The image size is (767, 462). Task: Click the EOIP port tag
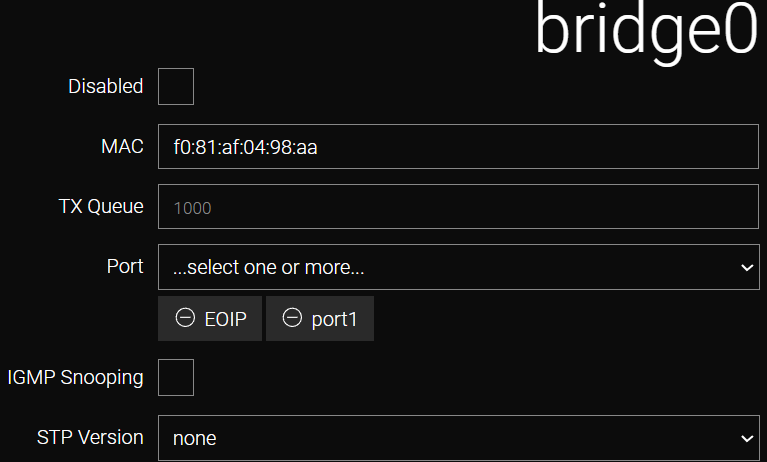point(210,319)
